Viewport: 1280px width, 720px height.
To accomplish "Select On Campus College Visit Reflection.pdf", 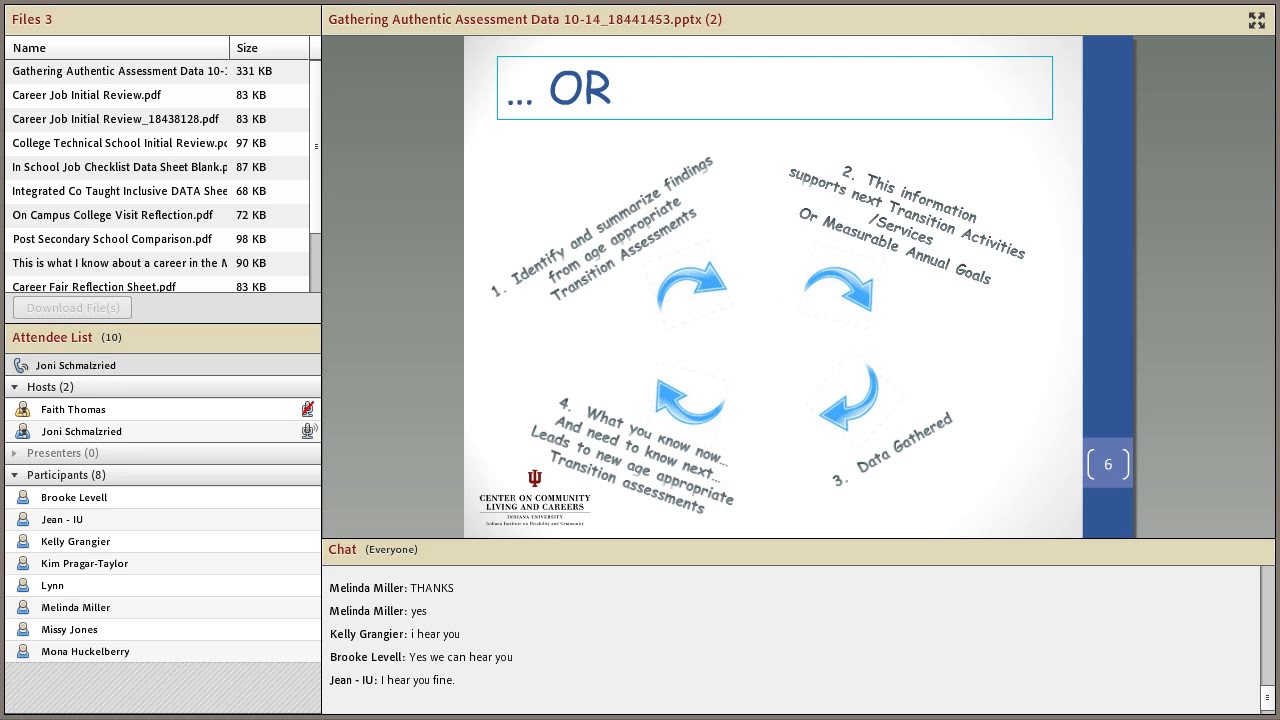I will tap(157, 215).
